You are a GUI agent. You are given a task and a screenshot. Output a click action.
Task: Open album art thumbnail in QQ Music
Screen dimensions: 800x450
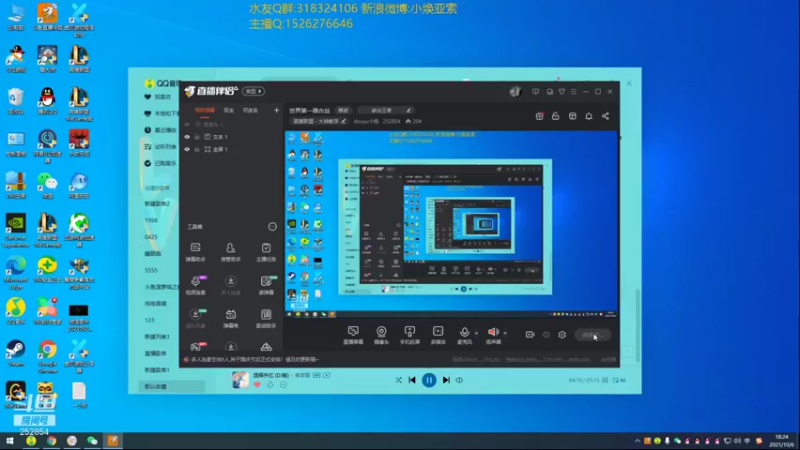[x=240, y=380]
